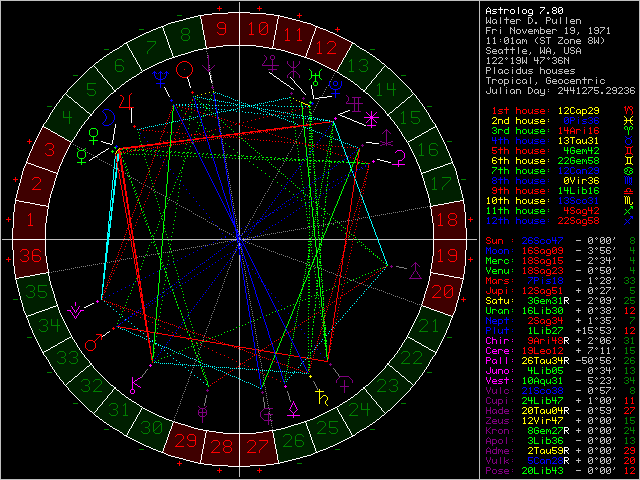The width and height of the screenshot is (640, 480).
Task: Select the 'Tropical, Geocentric' line
Action: coord(545,81)
